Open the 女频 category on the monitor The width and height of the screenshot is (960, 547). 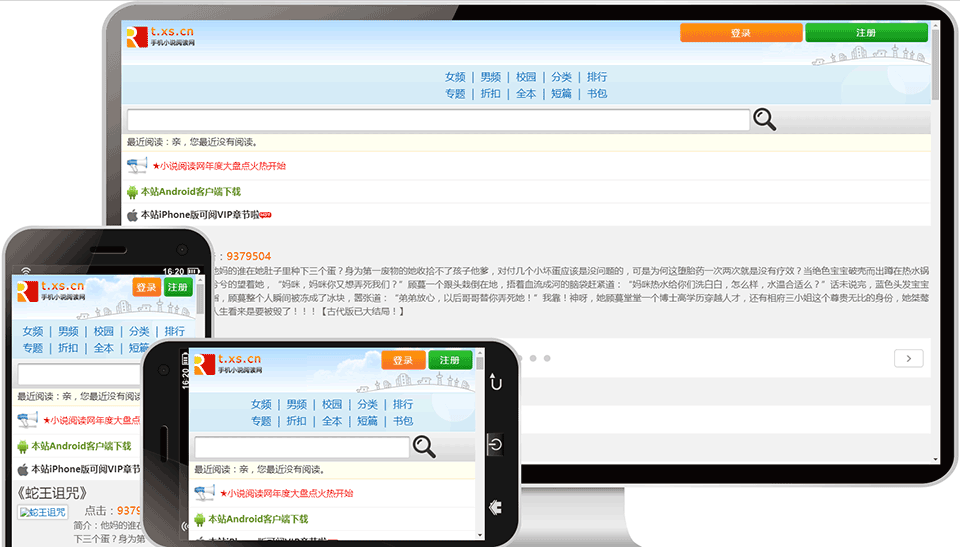[x=455, y=77]
